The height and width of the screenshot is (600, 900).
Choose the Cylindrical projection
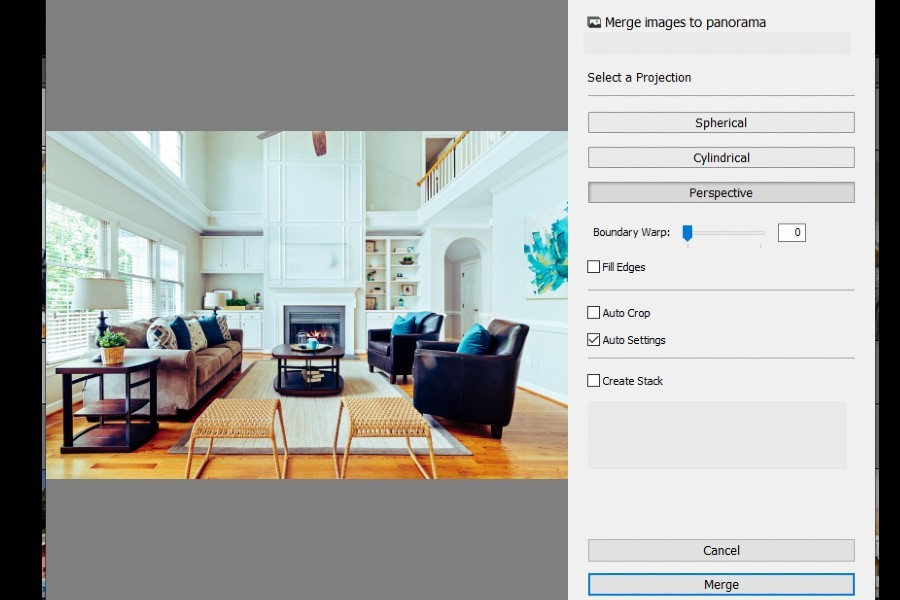tap(721, 158)
